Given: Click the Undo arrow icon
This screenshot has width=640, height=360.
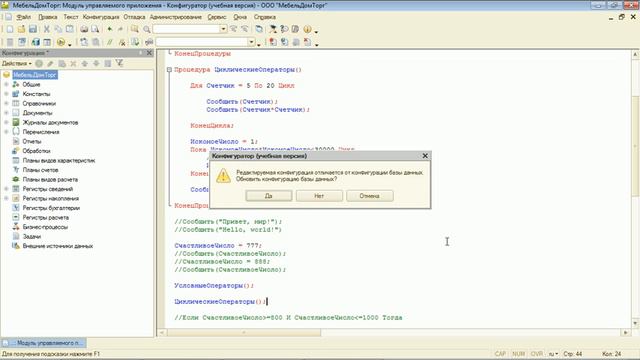Looking at the screenshot, I should coord(109,29).
